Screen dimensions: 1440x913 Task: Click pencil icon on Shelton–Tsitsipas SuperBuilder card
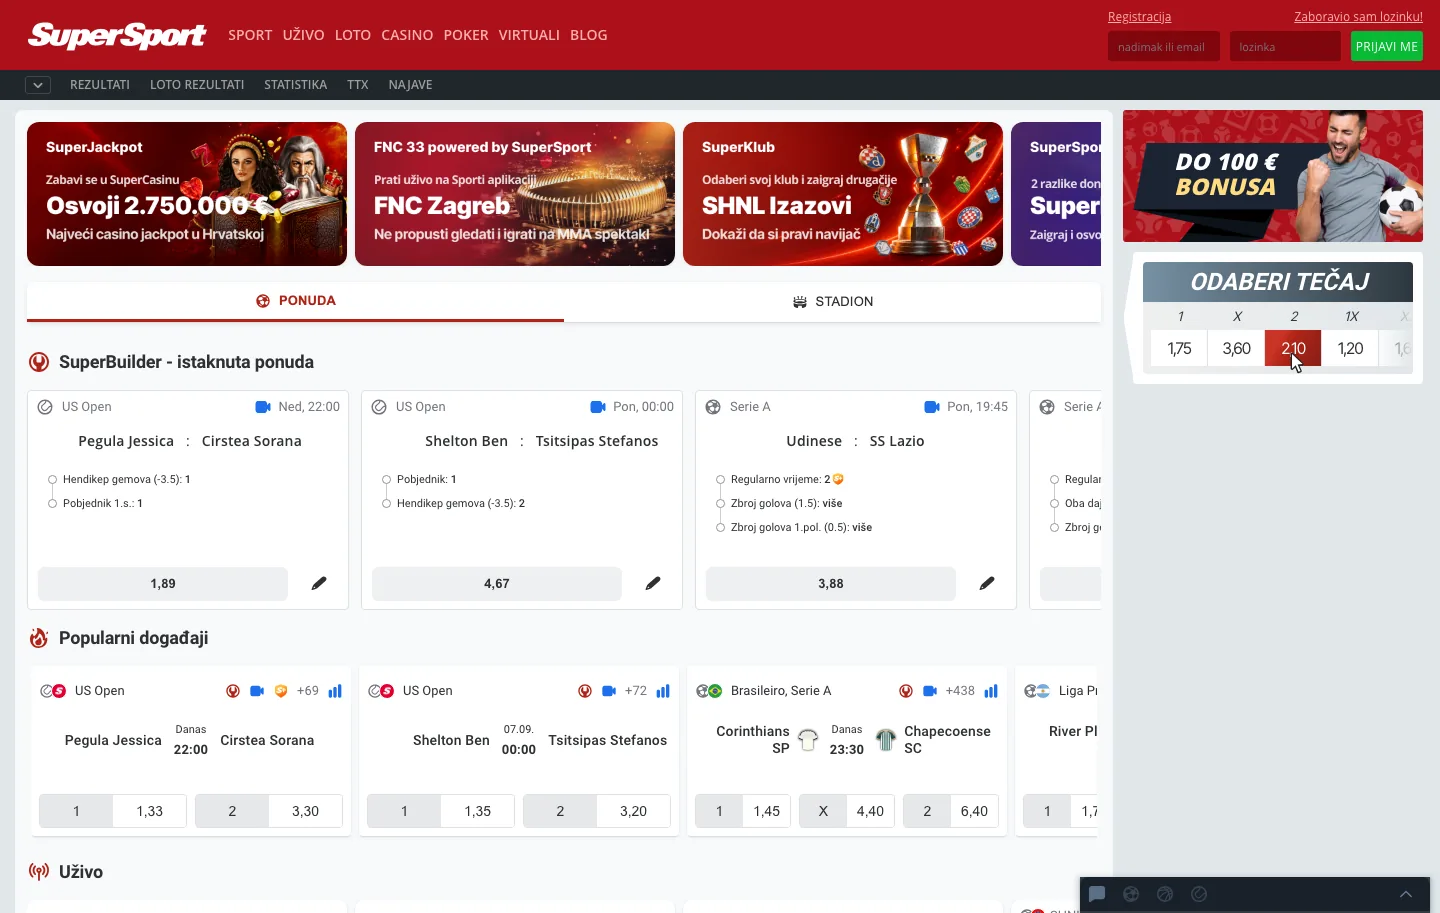coord(653,583)
